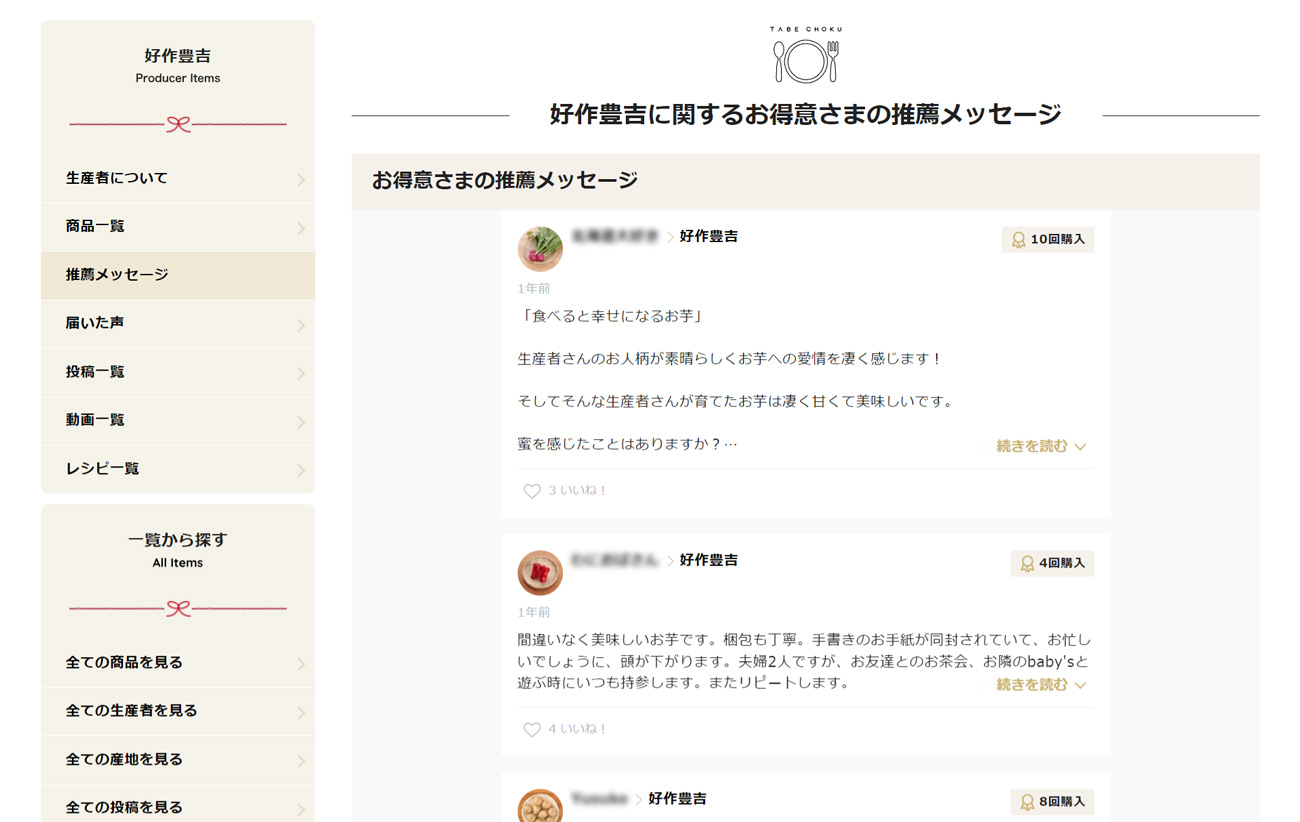The image size is (1300, 822).
Task: Open the 好作豊吉 producer link in first review
Action: (x=708, y=236)
